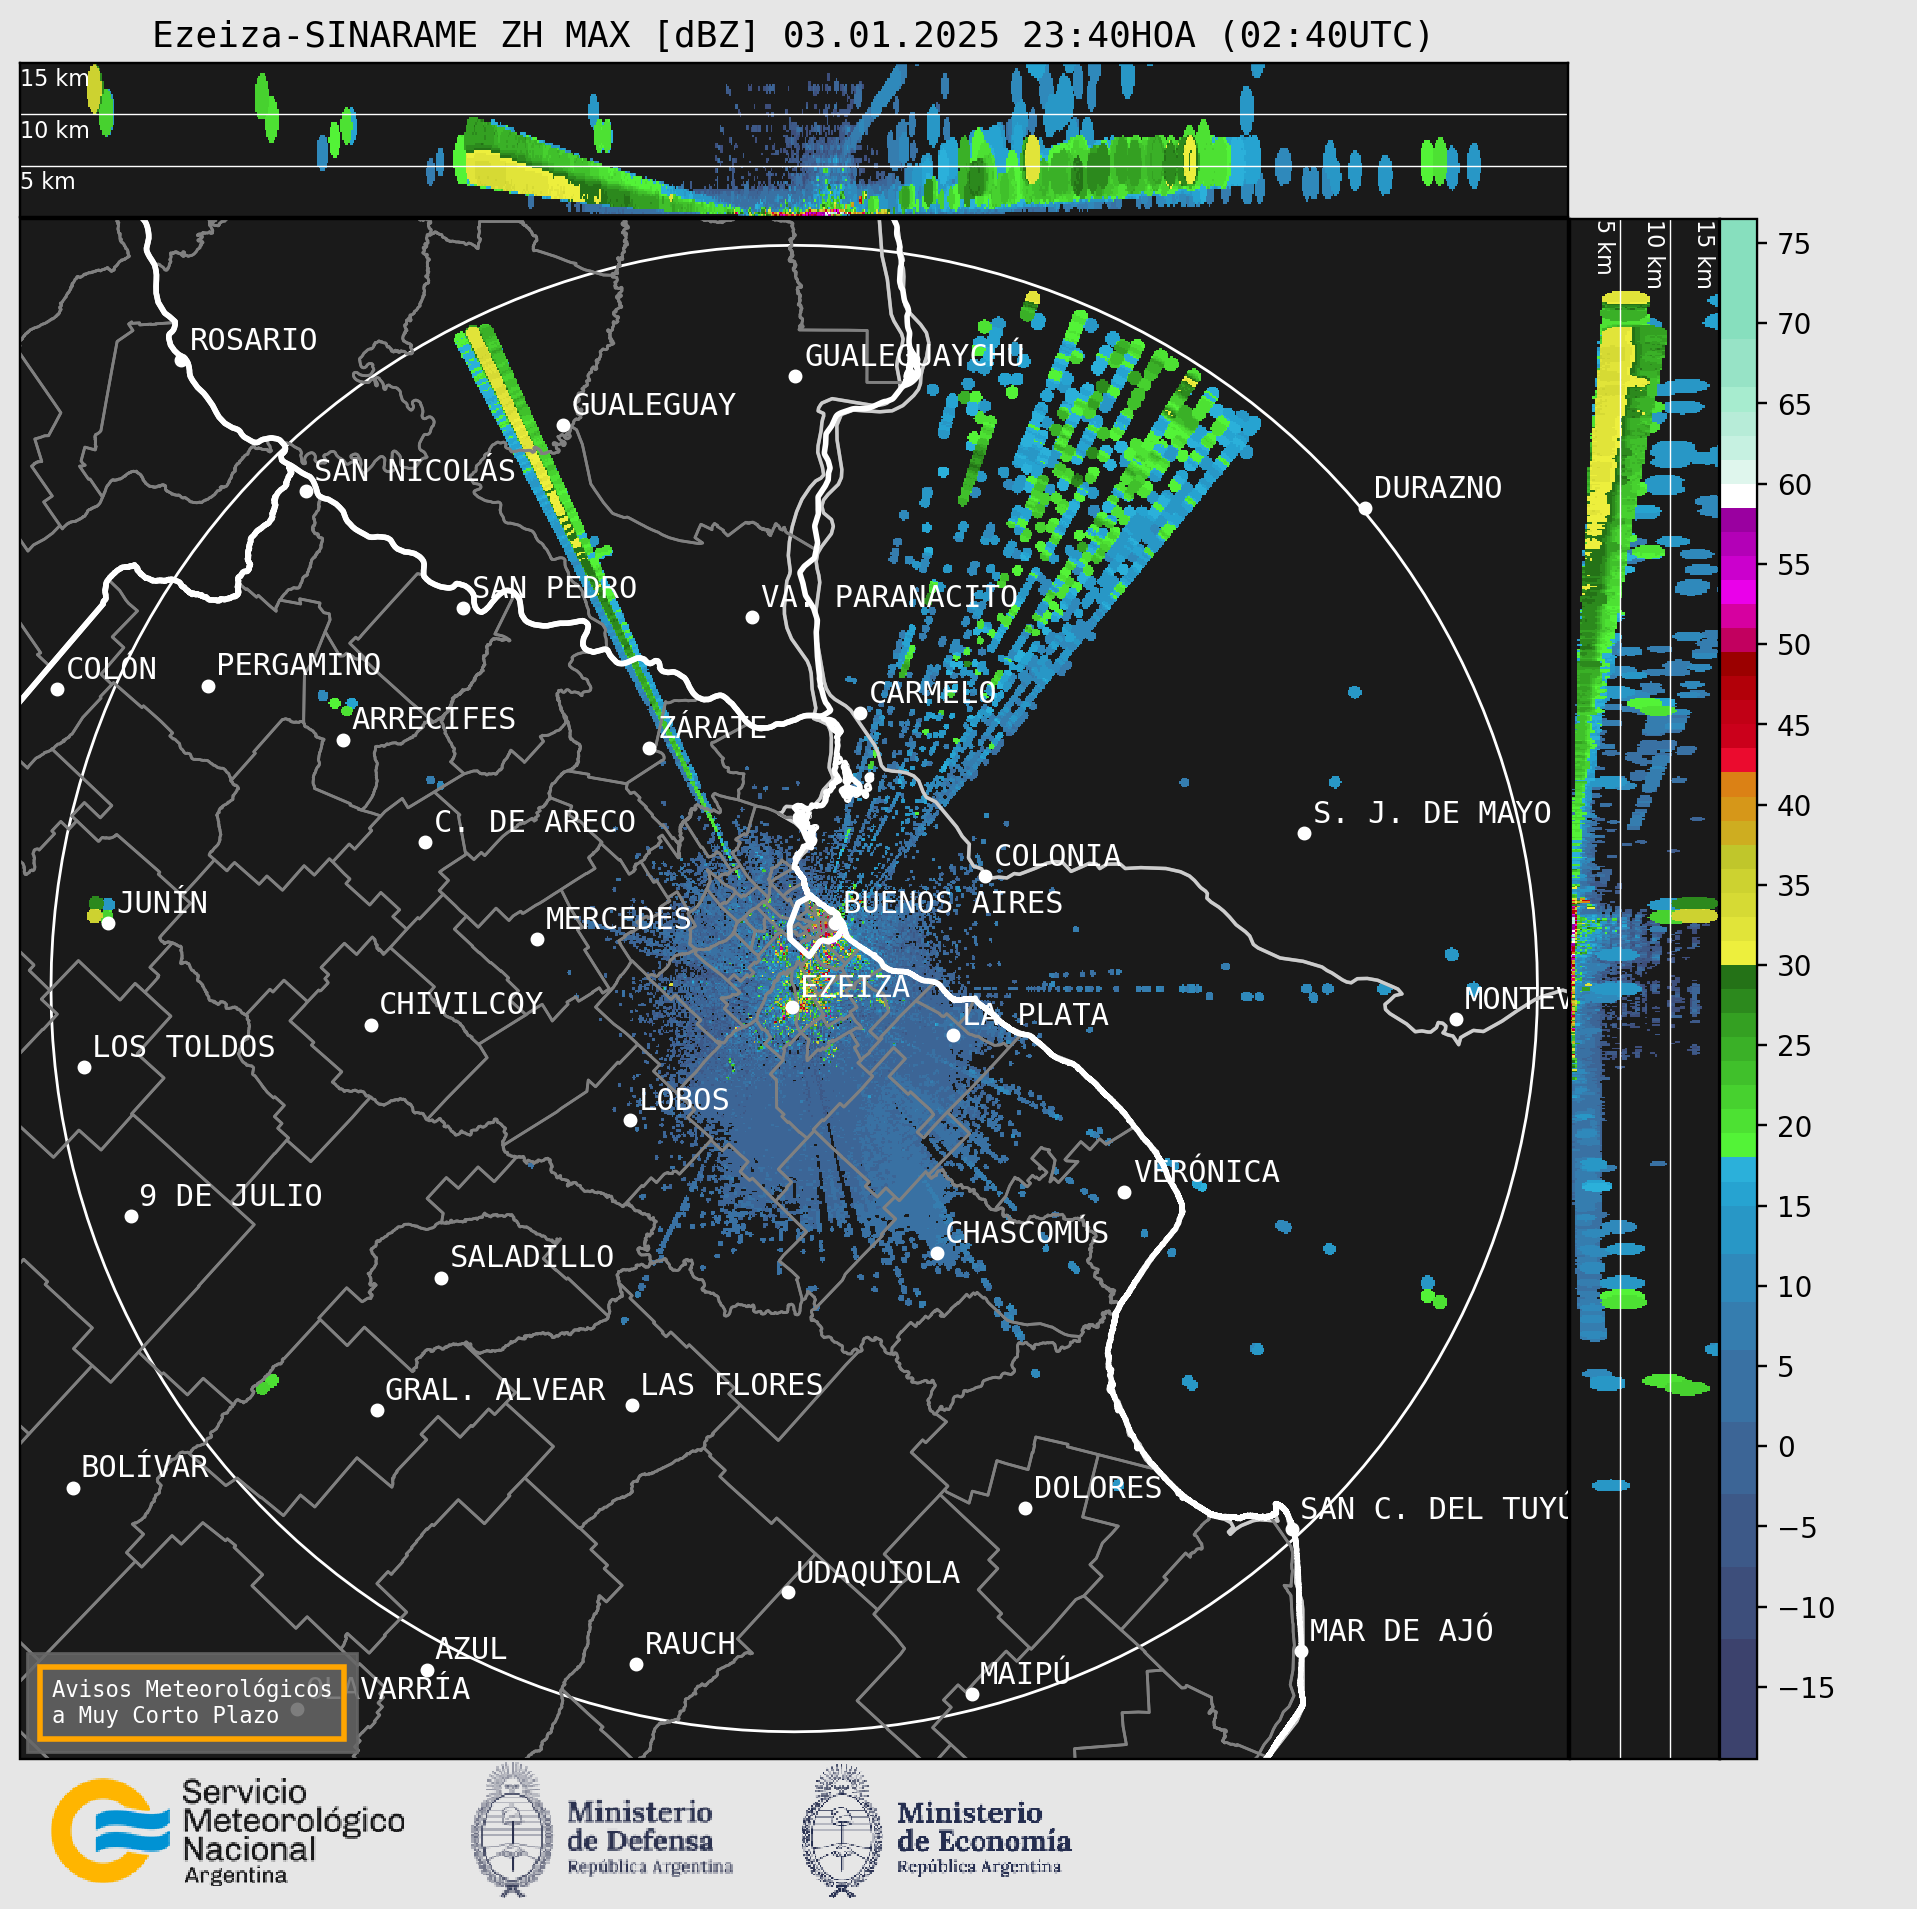Select the ROSARIO city label

point(253,340)
